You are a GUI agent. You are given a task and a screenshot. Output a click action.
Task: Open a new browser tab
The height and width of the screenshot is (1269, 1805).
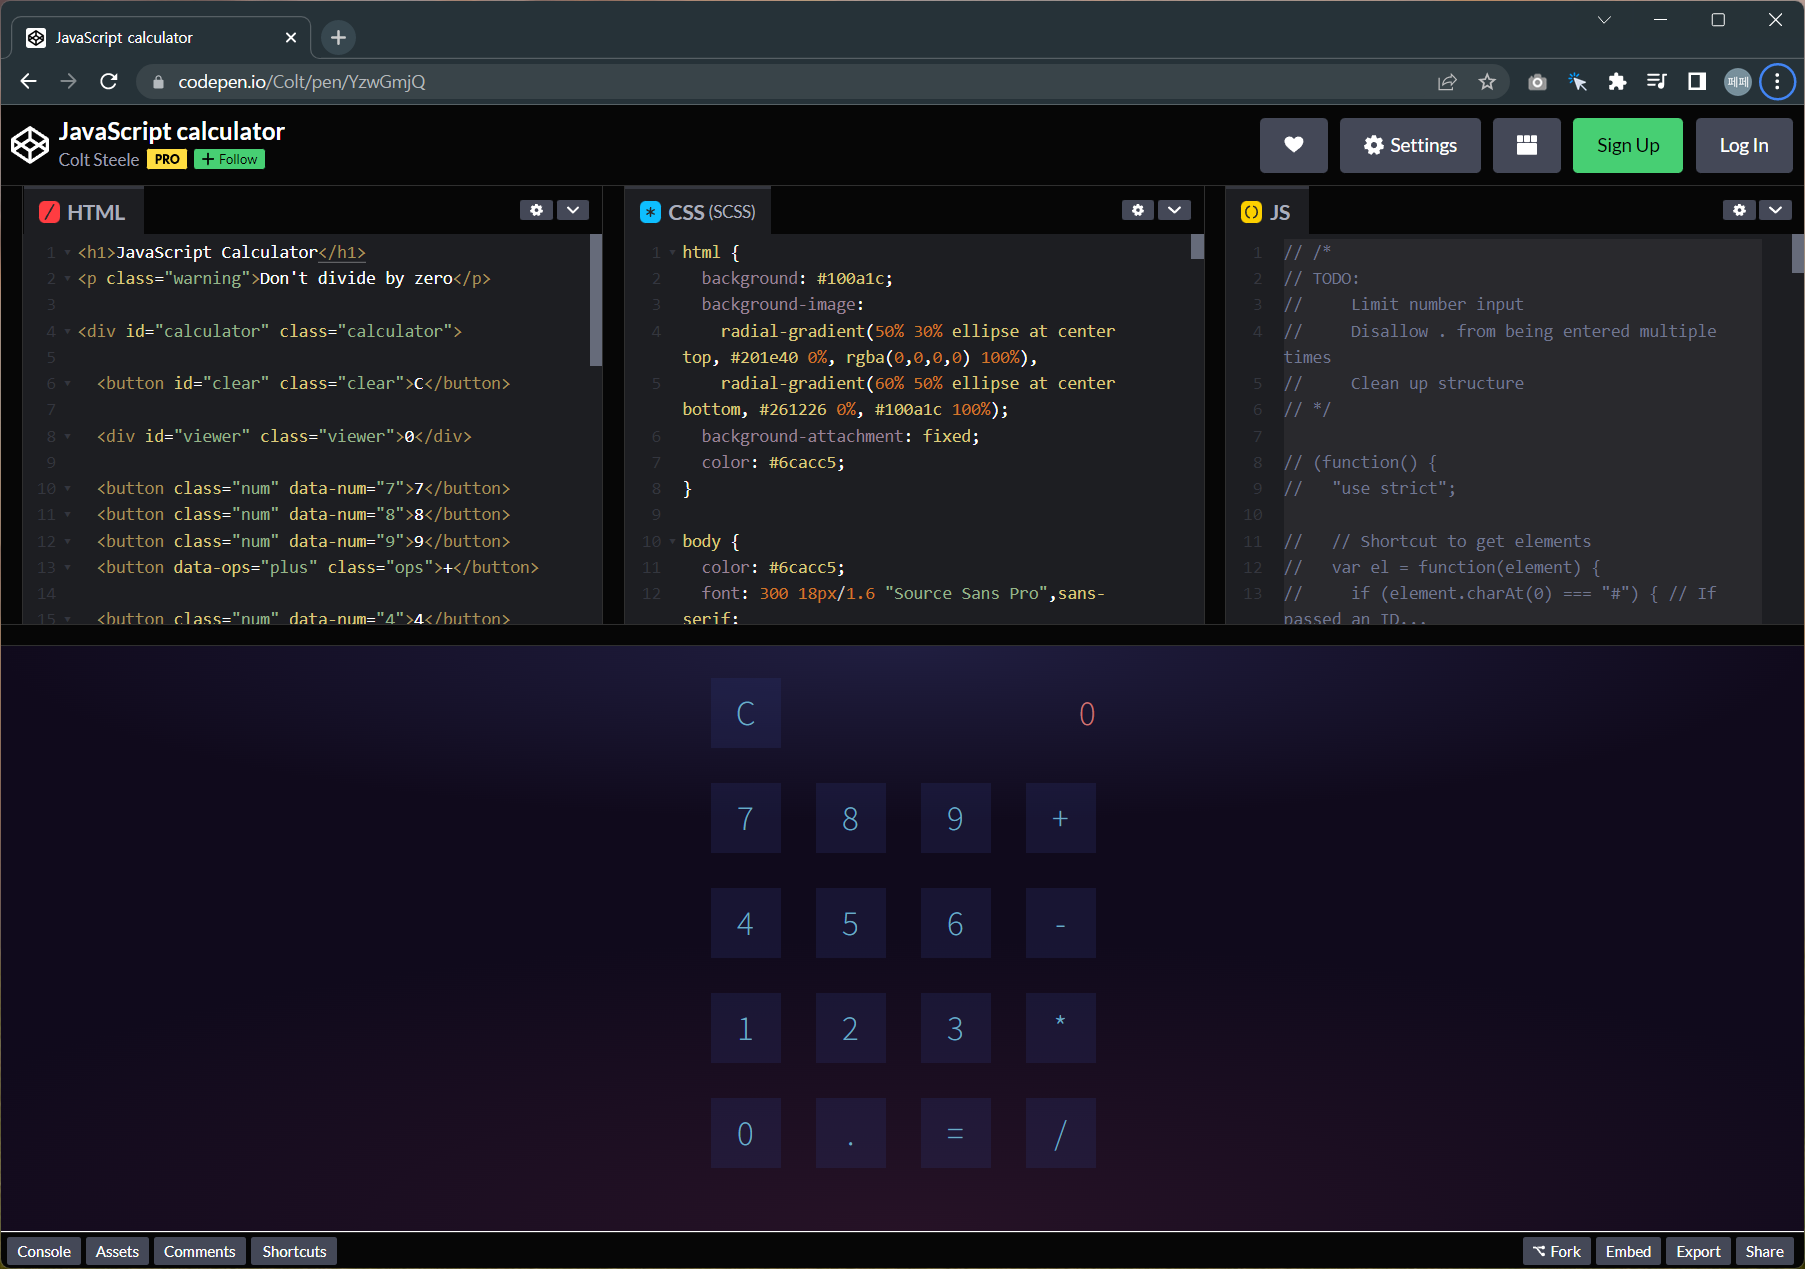click(338, 37)
